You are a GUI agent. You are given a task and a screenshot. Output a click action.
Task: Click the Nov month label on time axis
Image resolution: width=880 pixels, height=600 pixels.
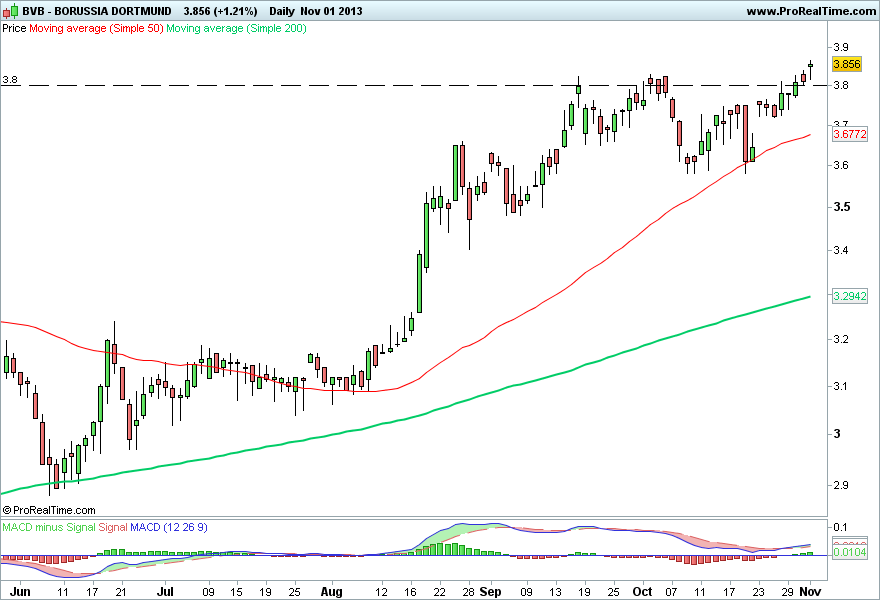pos(810,592)
